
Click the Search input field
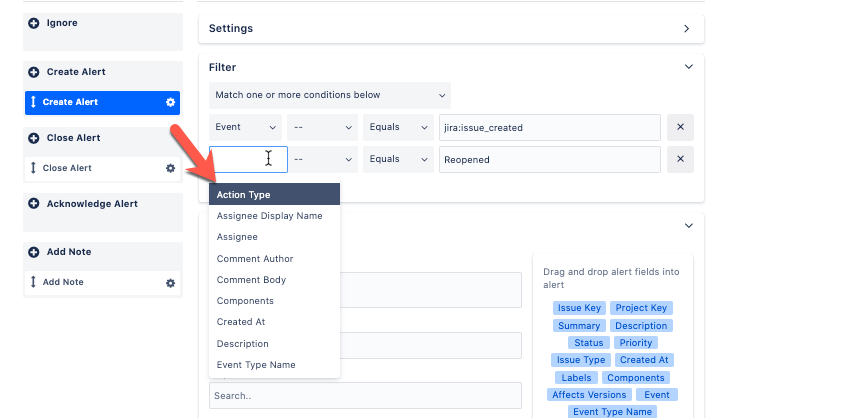pos(365,396)
